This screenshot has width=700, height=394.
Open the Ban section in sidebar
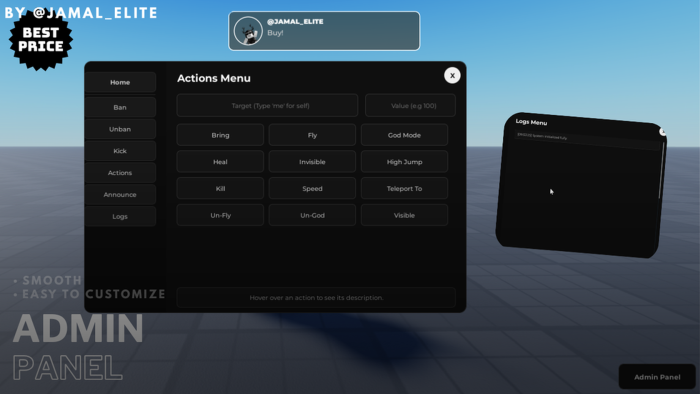click(120, 107)
